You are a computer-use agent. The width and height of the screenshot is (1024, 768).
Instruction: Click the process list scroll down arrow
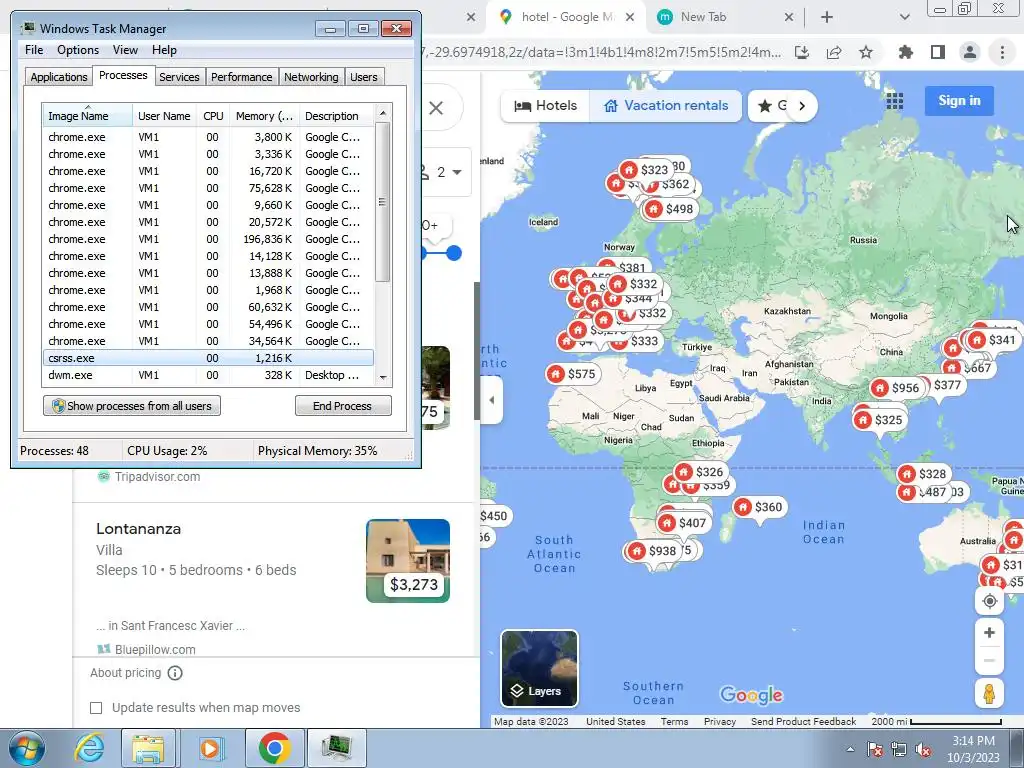[x=383, y=377]
